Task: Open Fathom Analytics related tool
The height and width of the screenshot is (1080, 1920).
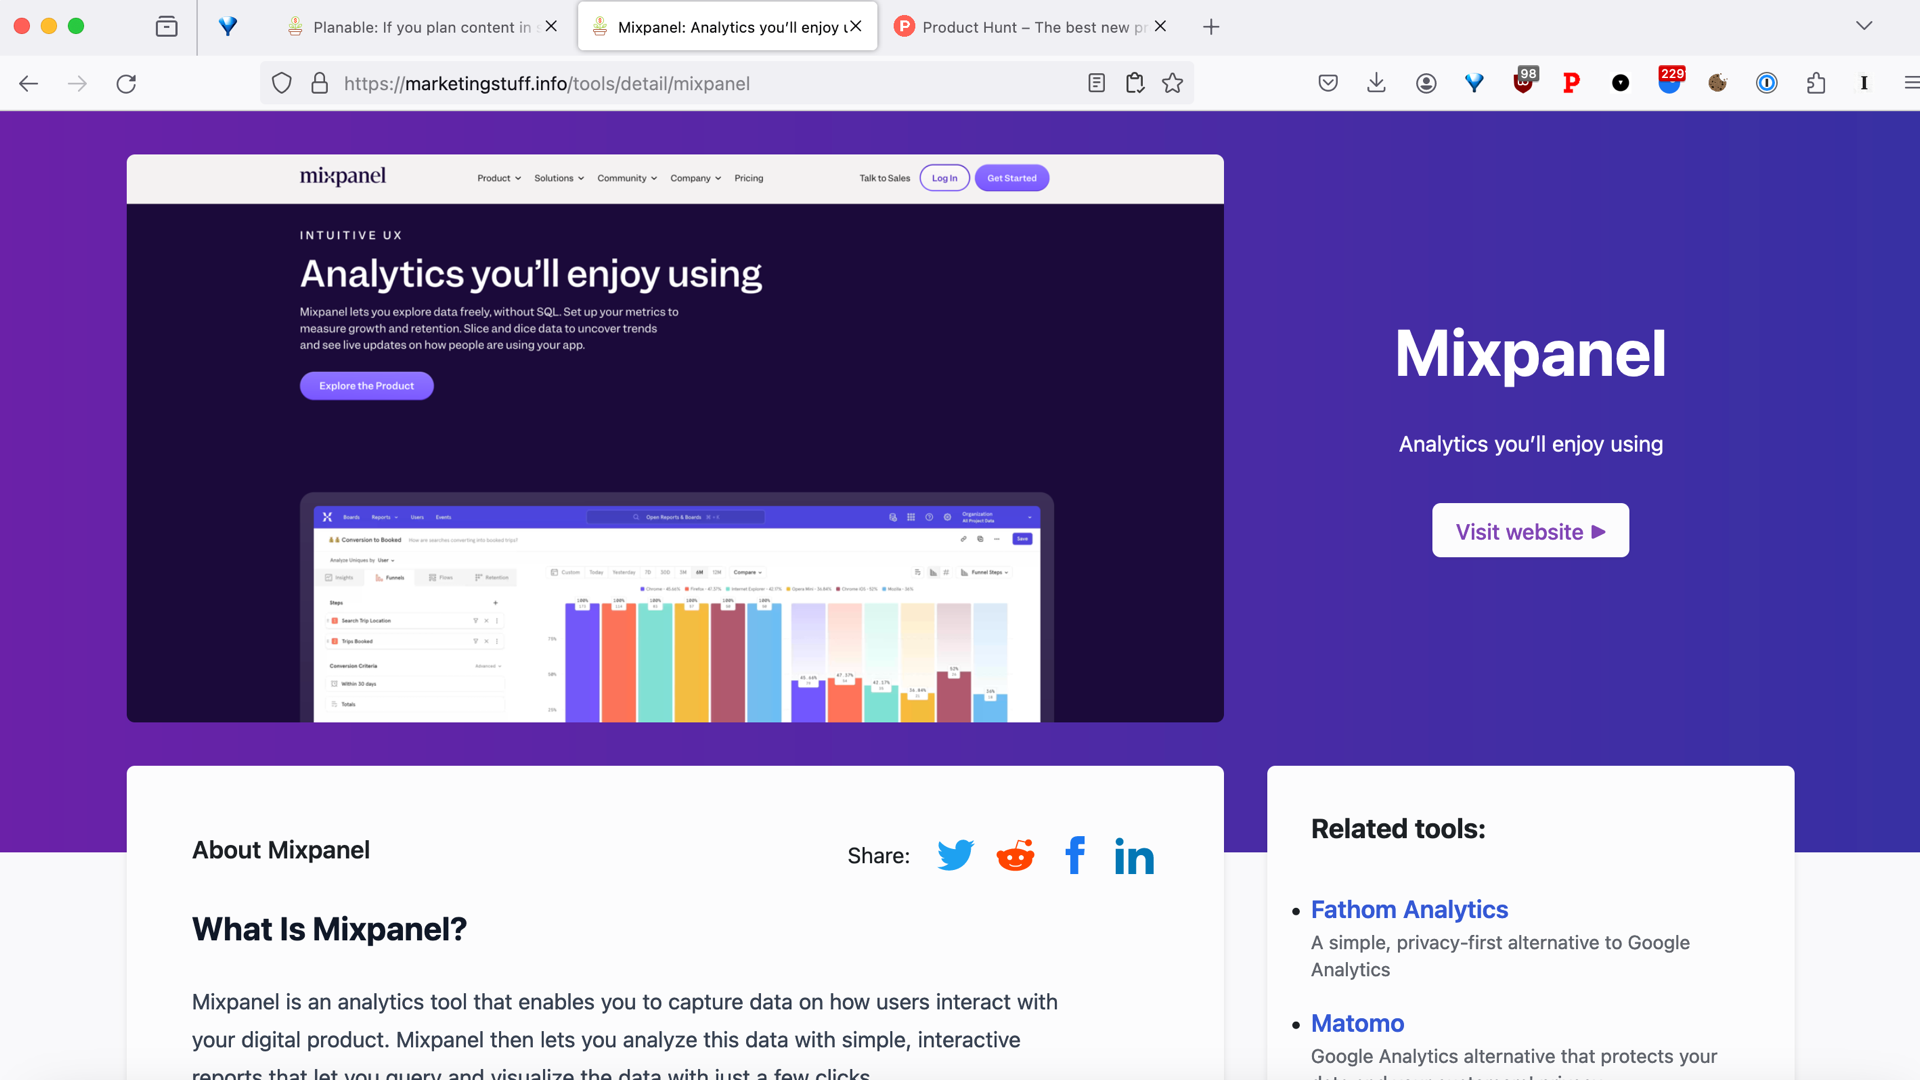Action: [1409, 909]
